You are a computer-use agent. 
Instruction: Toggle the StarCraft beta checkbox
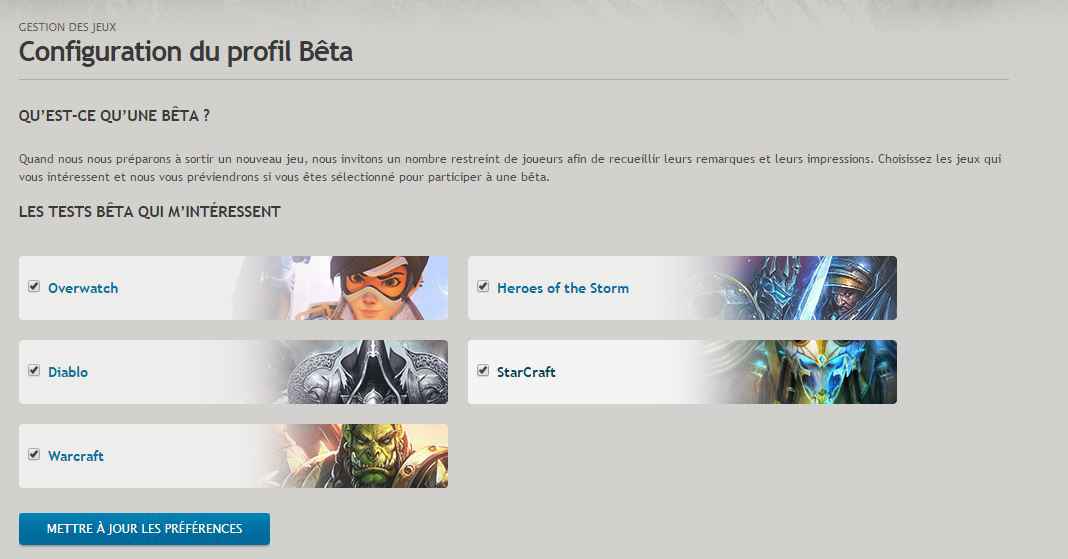click(x=483, y=370)
